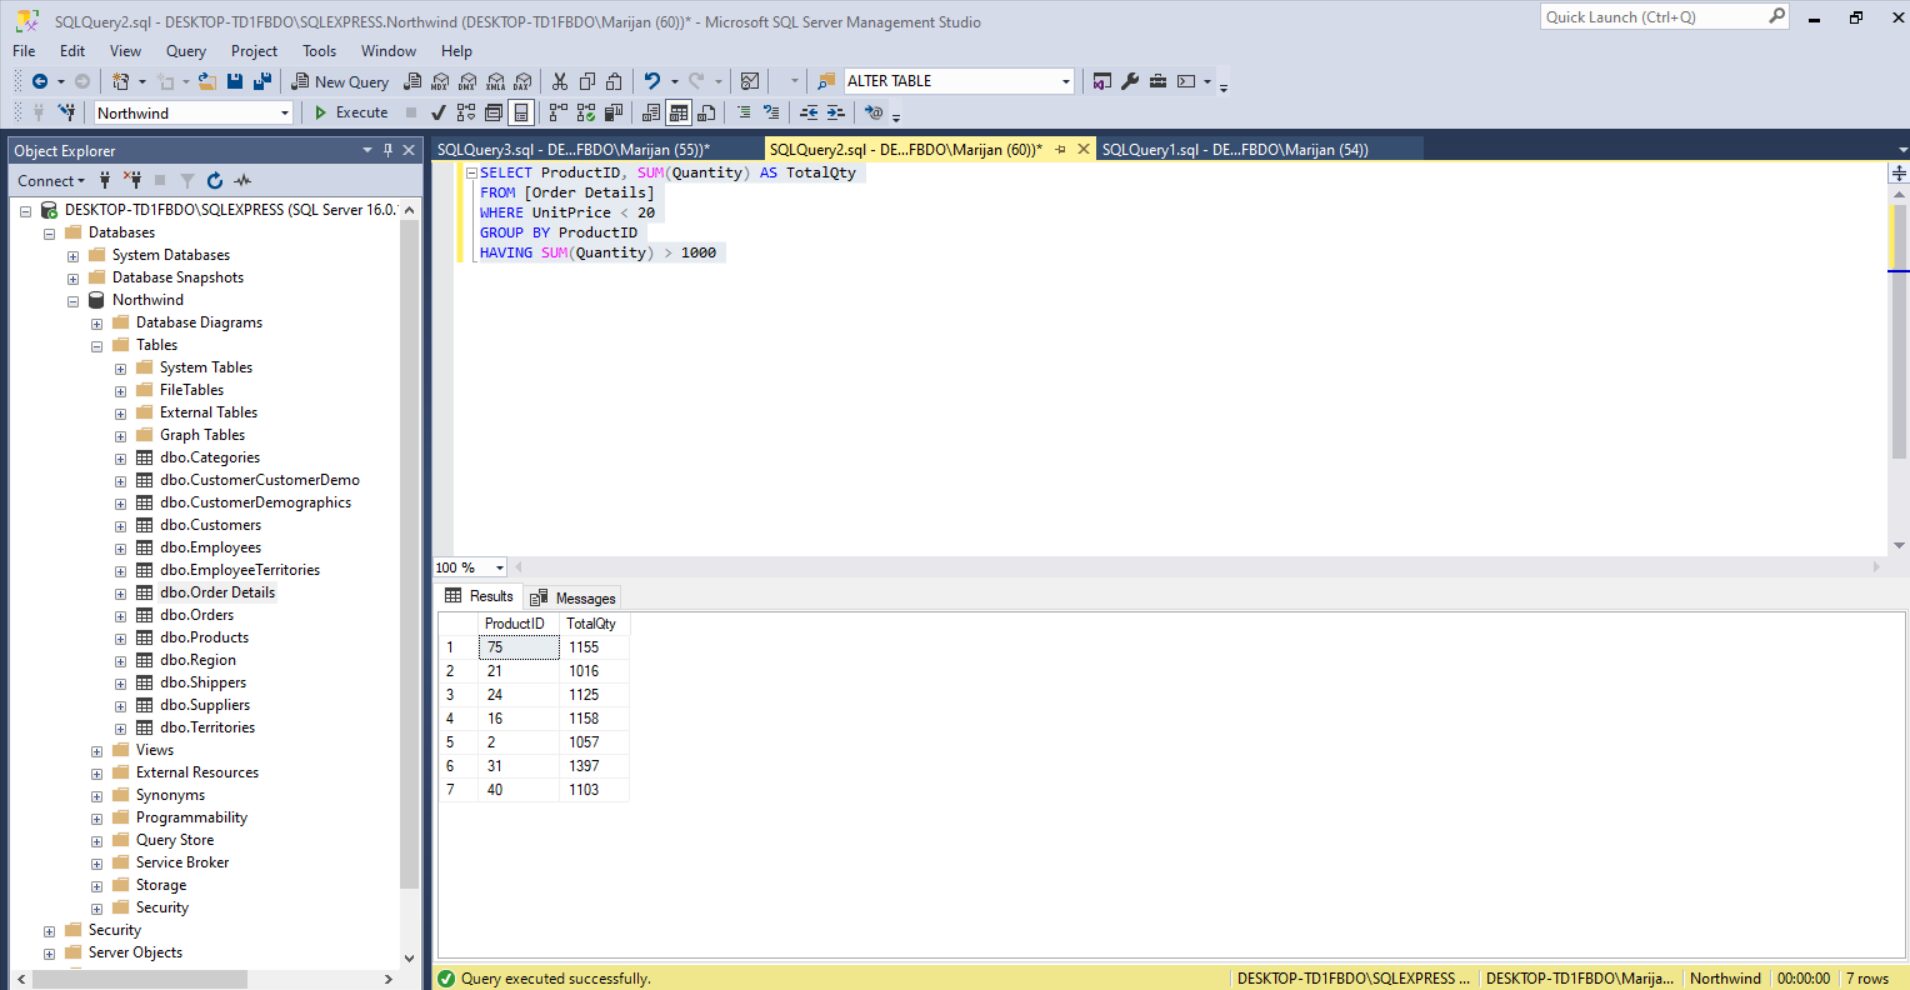Image resolution: width=1910 pixels, height=990 pixels.
Task: Toggle Include Live Query Statistics
Action: 586,113
